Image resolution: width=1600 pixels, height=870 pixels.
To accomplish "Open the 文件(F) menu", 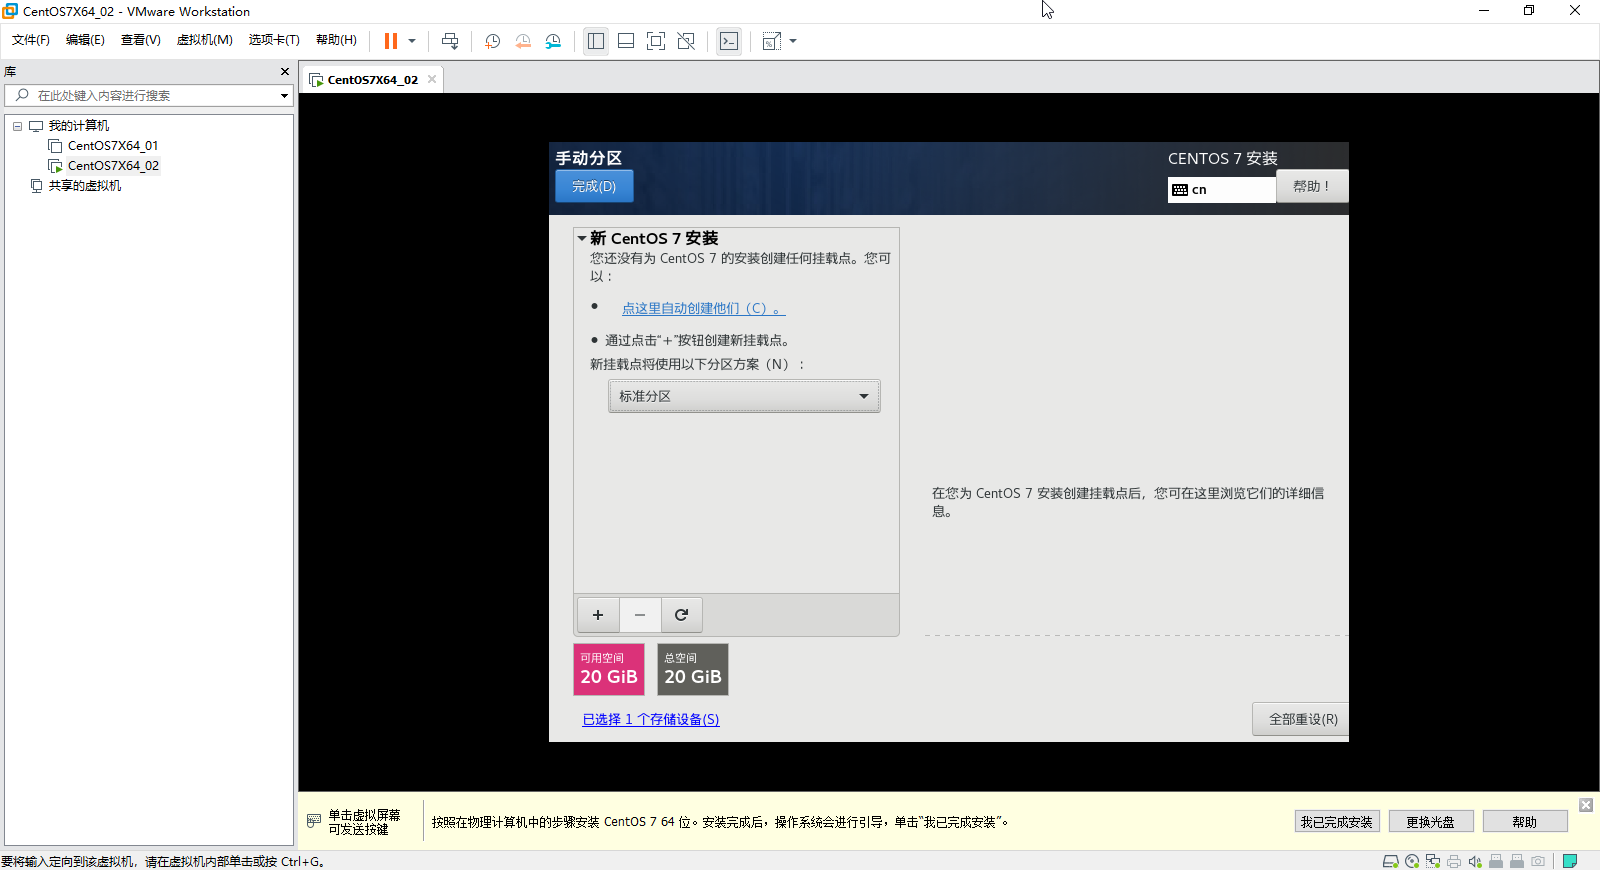I will [31, 40].
